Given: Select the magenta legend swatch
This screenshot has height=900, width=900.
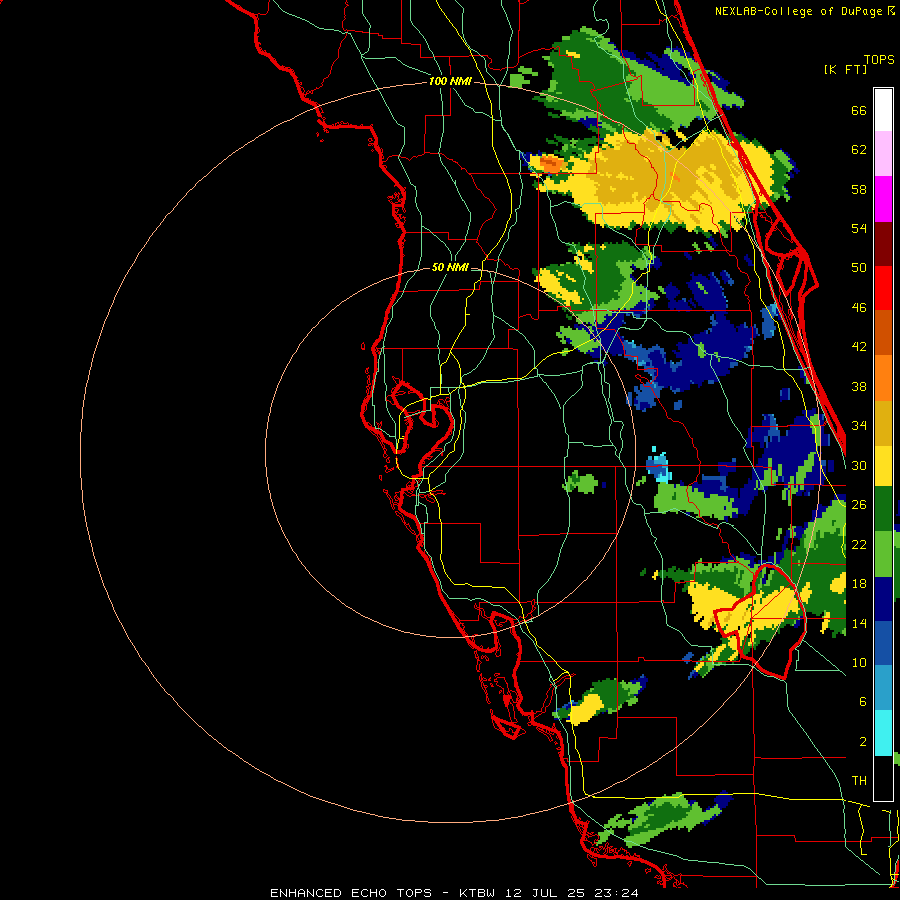Looking at the screenshot, I should coord(883,199).
